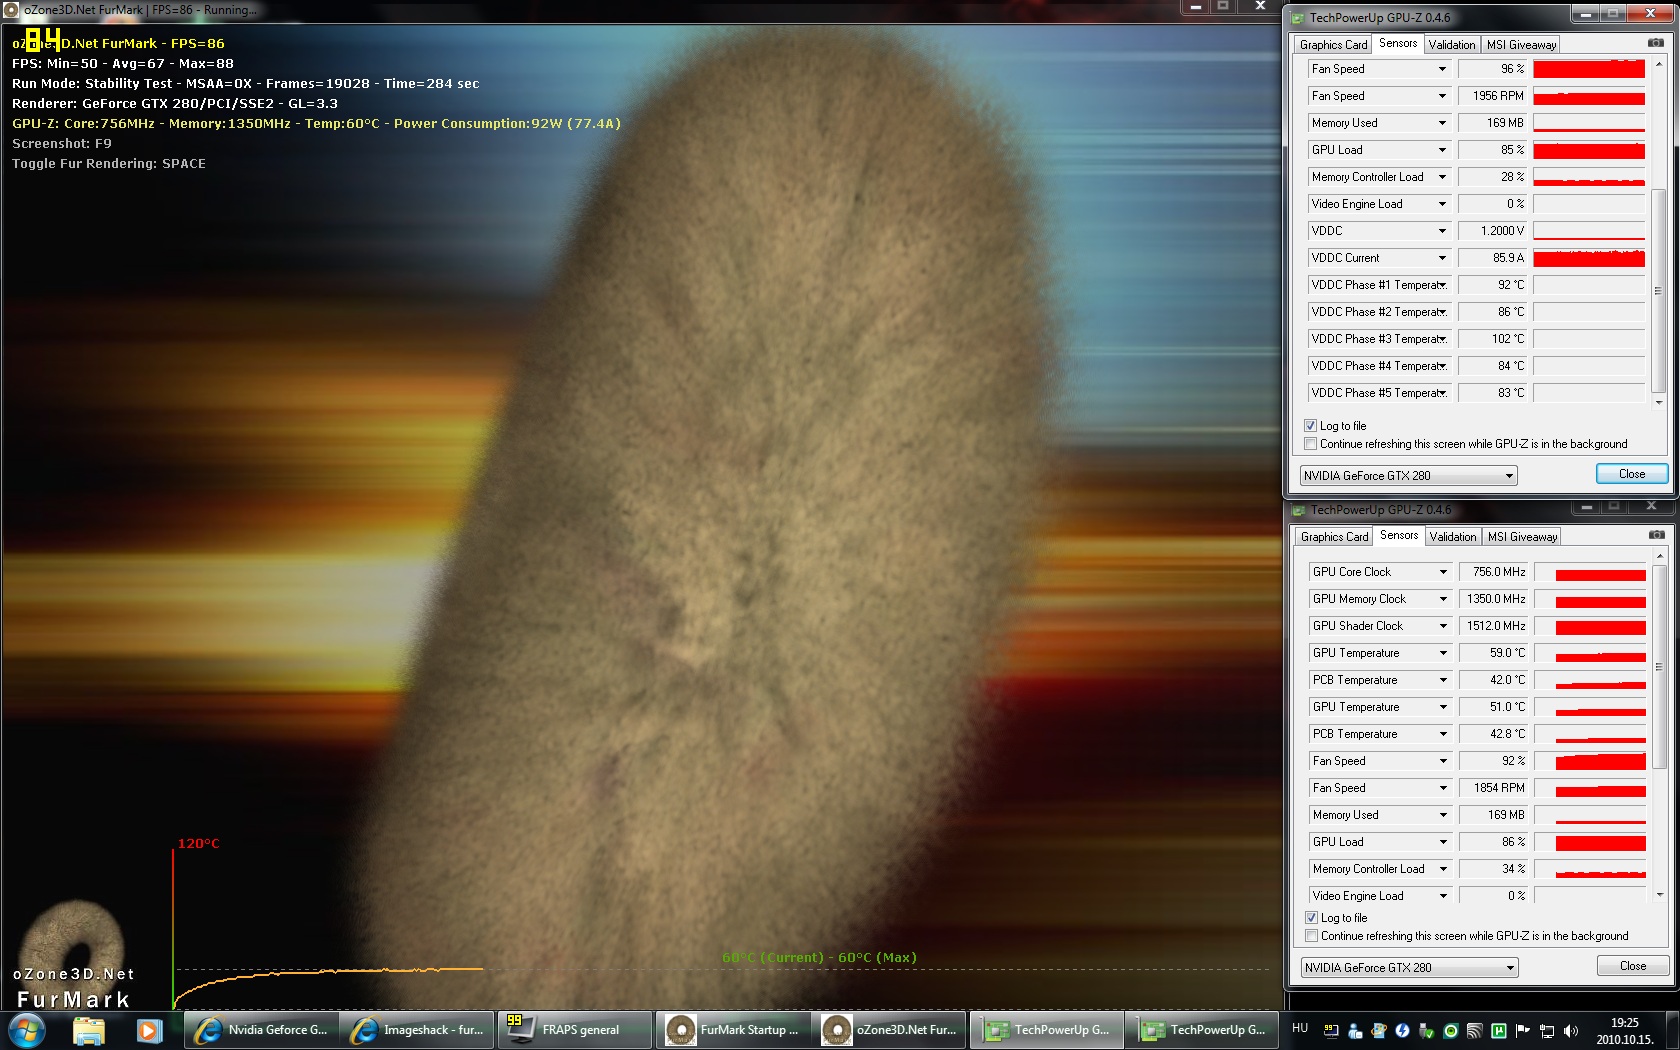Viewport: 1680px width, 1050px height.
Task: Click the green circular tray icon
Action: click(x=1451, y=1030)
